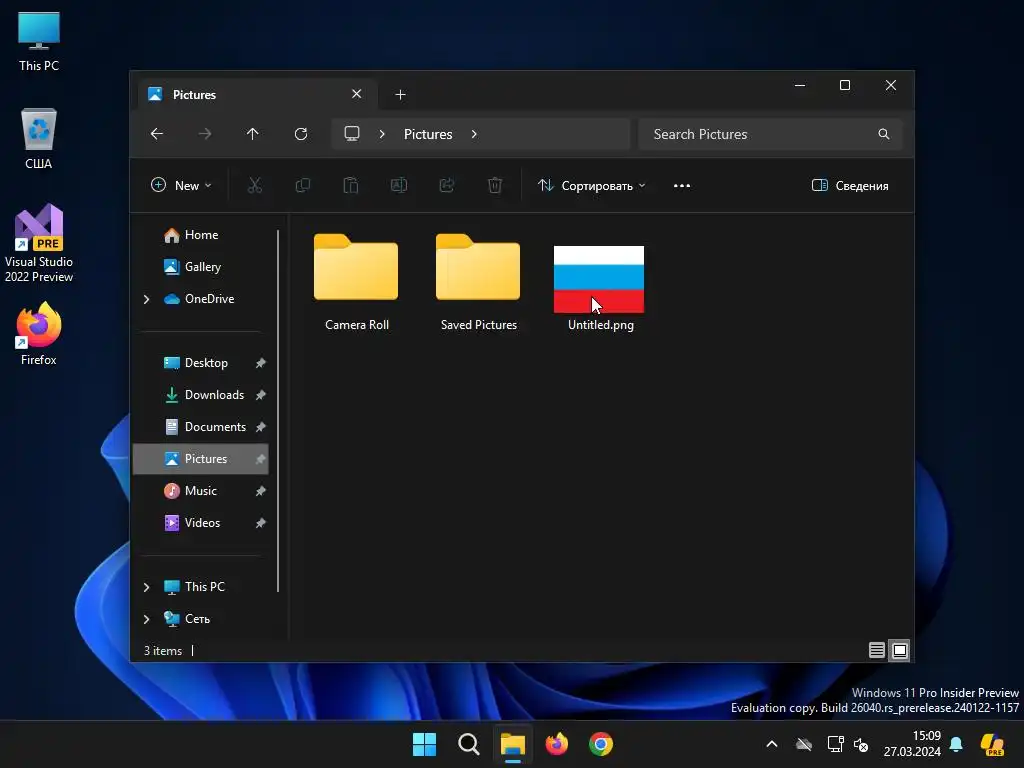
Task: Select the США recycle bin desktop icon
Action: (x=39, y=140)
